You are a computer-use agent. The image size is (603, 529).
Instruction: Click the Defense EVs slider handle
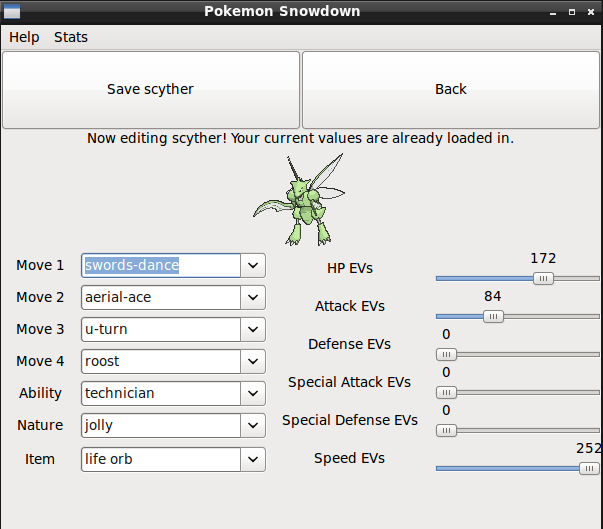click(446, 354)
